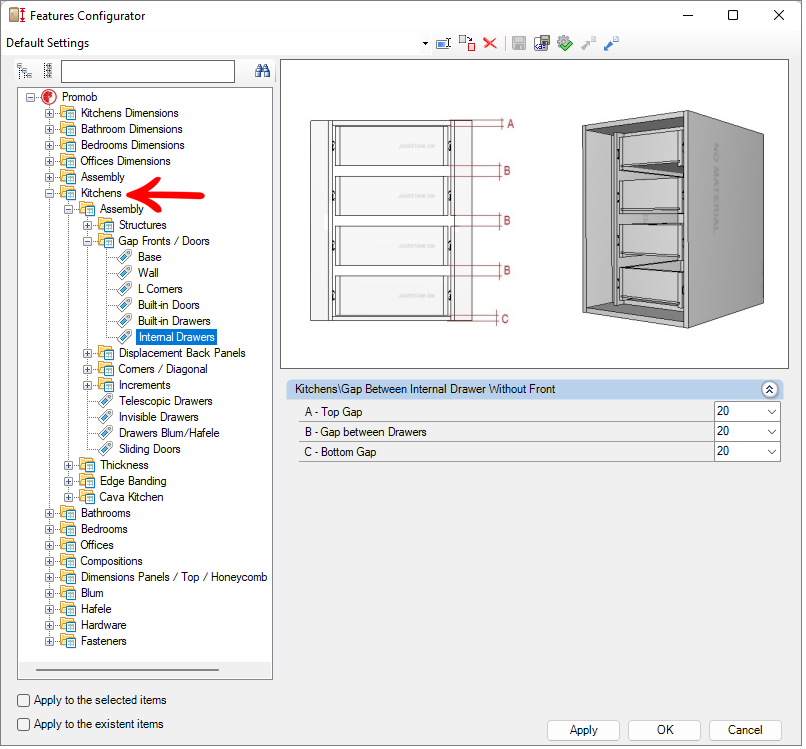Click the tree horizontal scrollbar

(x=127, y=670)
